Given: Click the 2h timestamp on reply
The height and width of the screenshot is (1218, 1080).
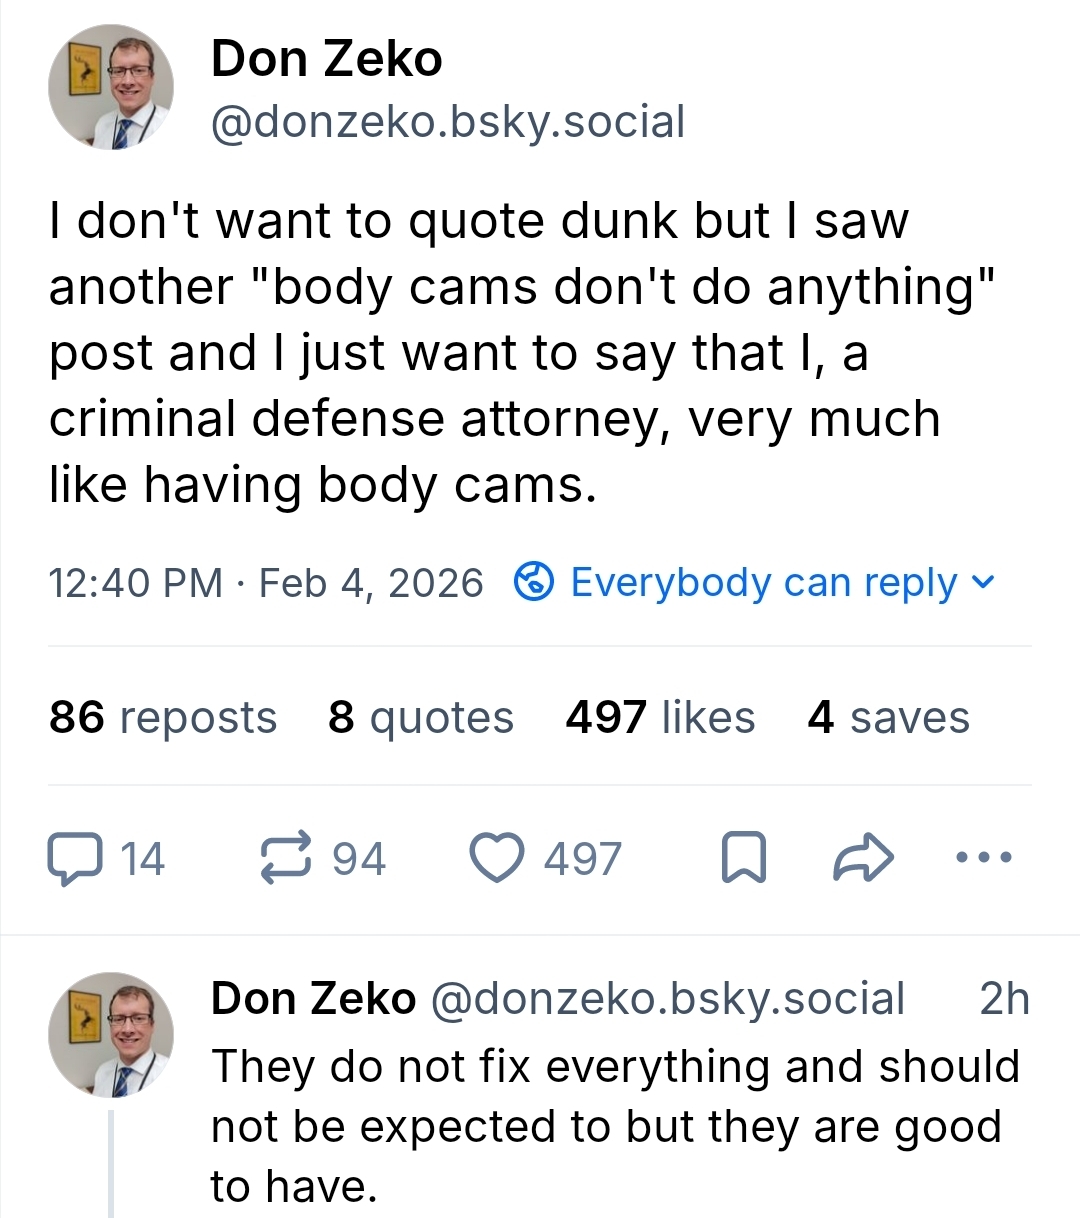Looking at the screenshot, I should 1004,998.
